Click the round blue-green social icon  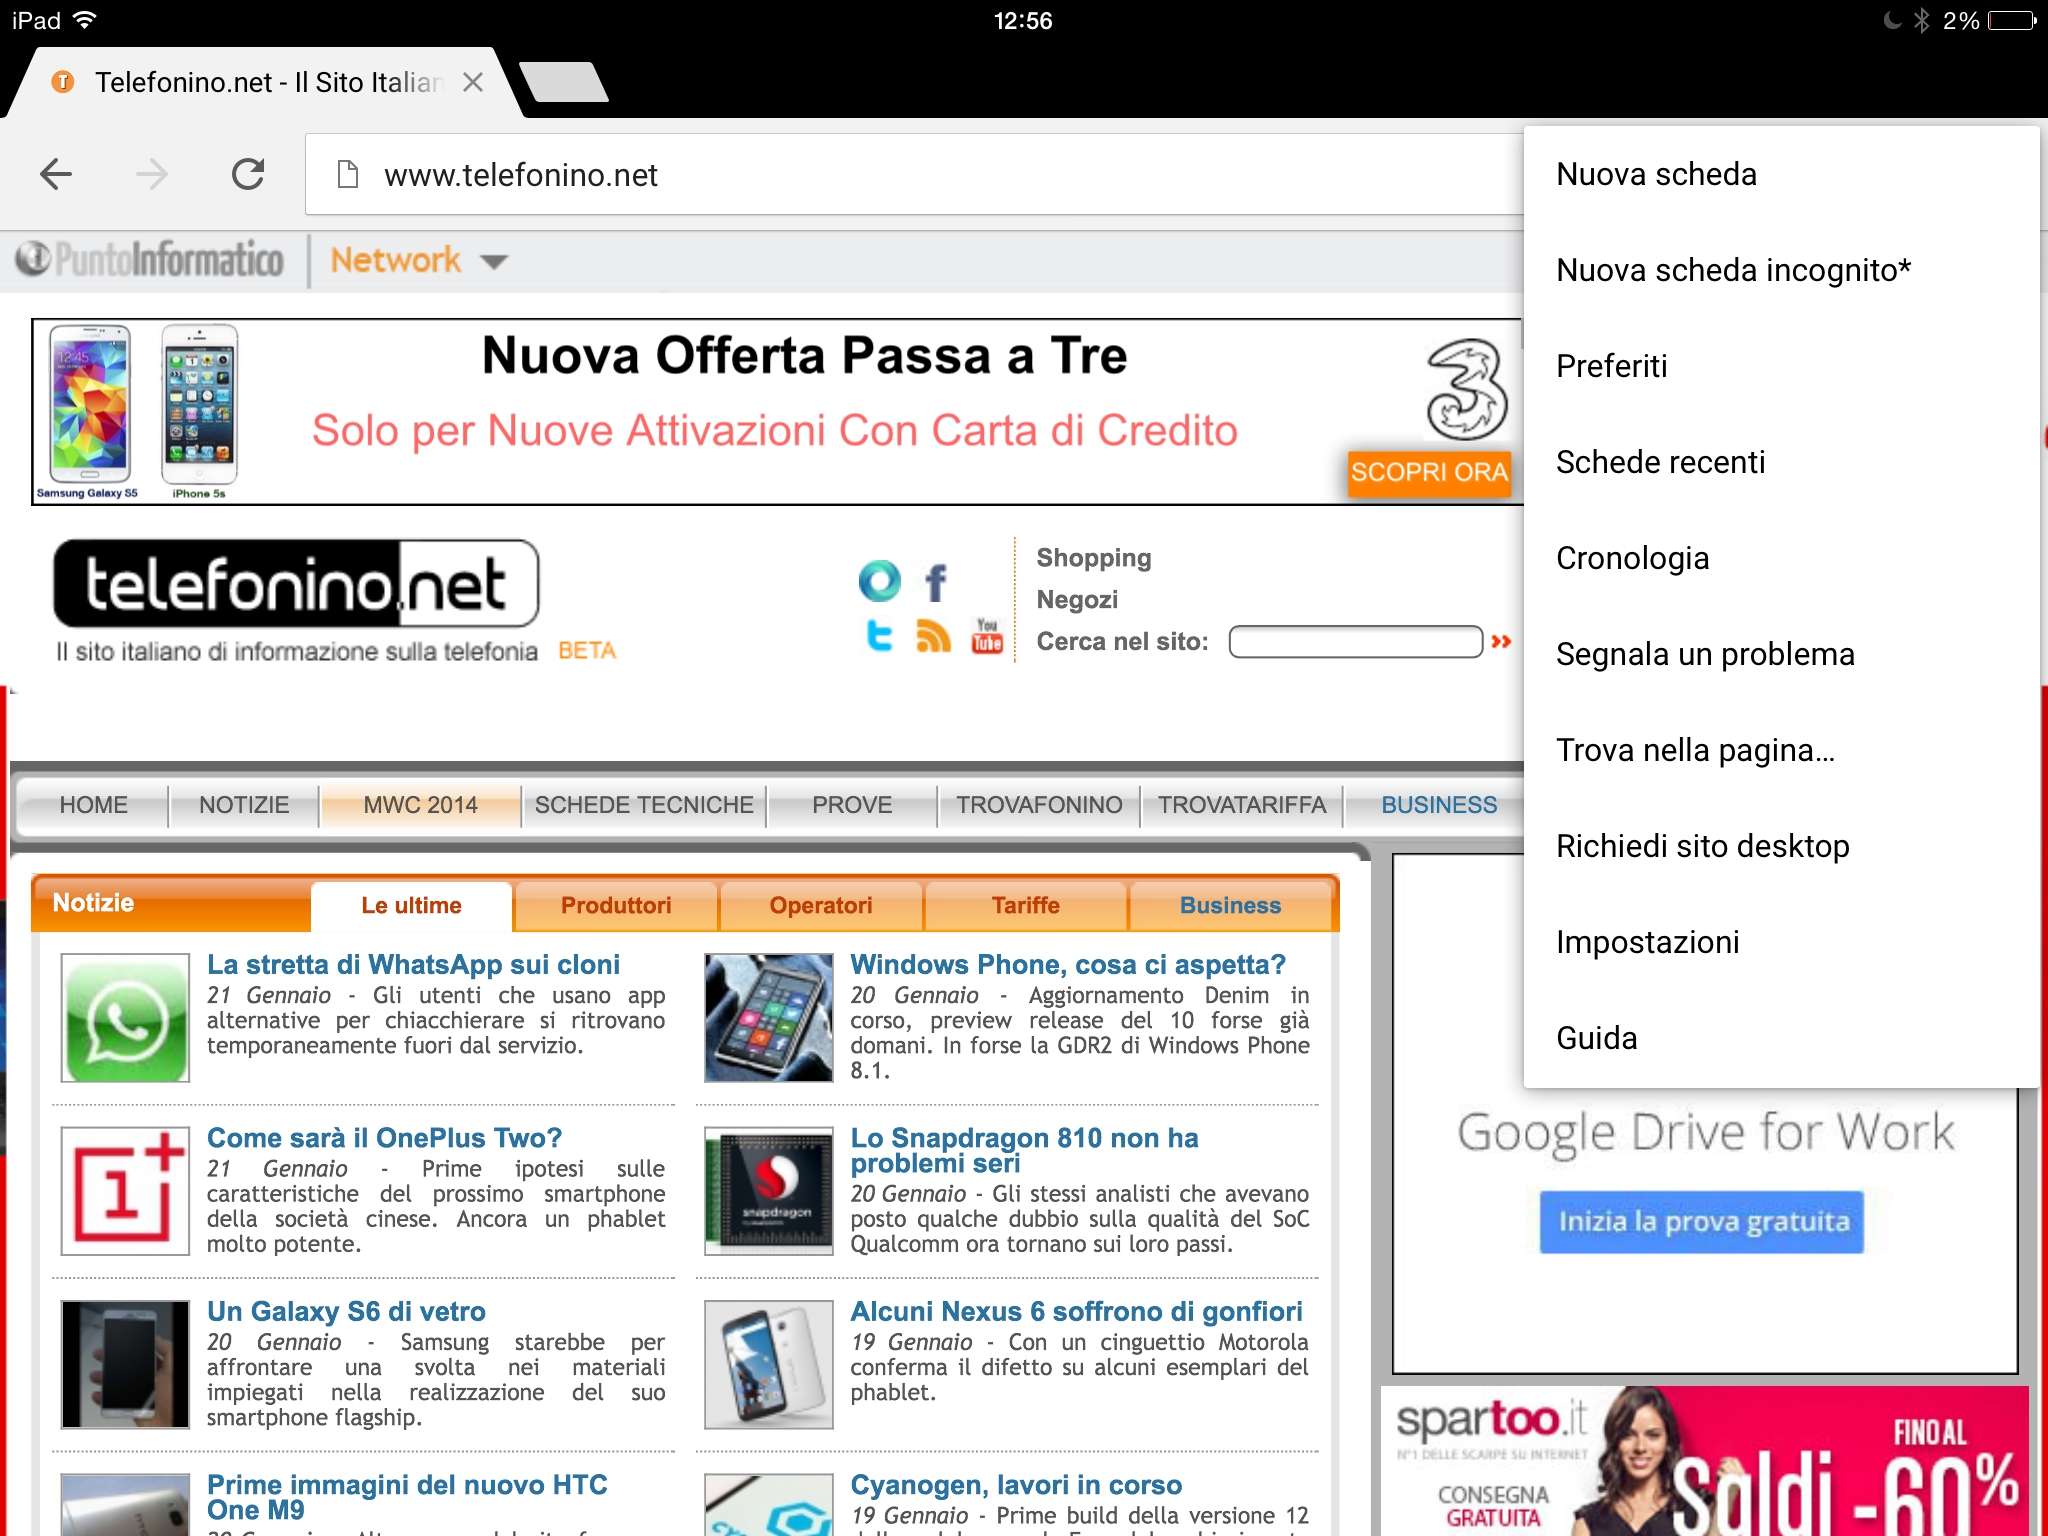(879, 581)
